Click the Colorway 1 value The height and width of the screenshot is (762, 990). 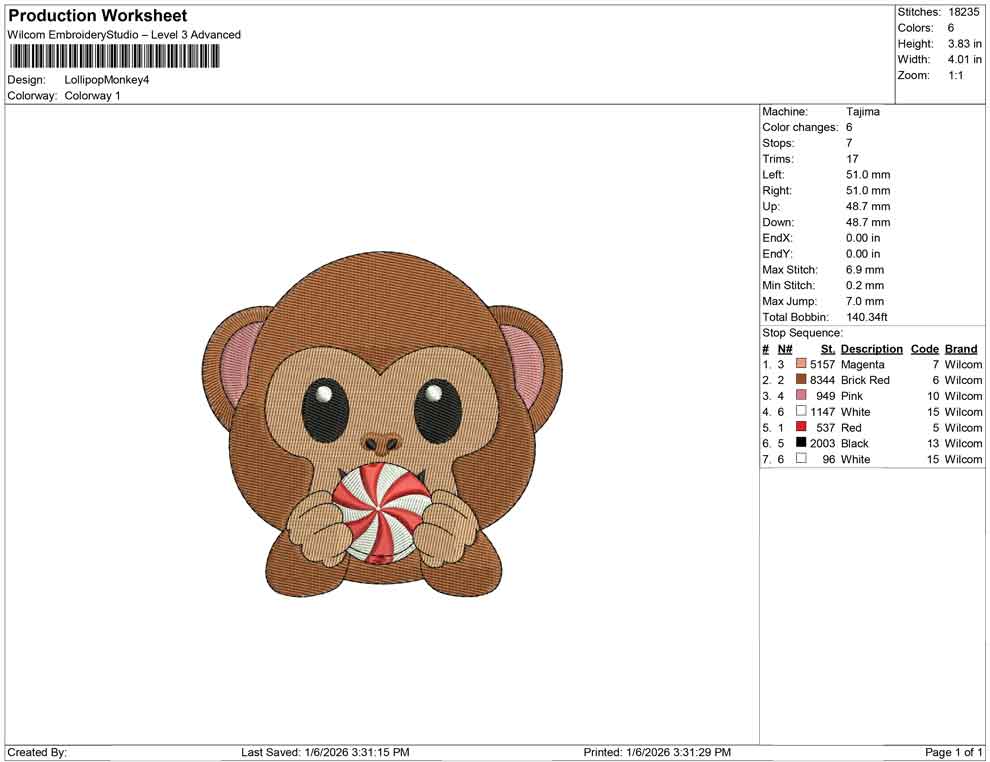[x=94, y=96]
